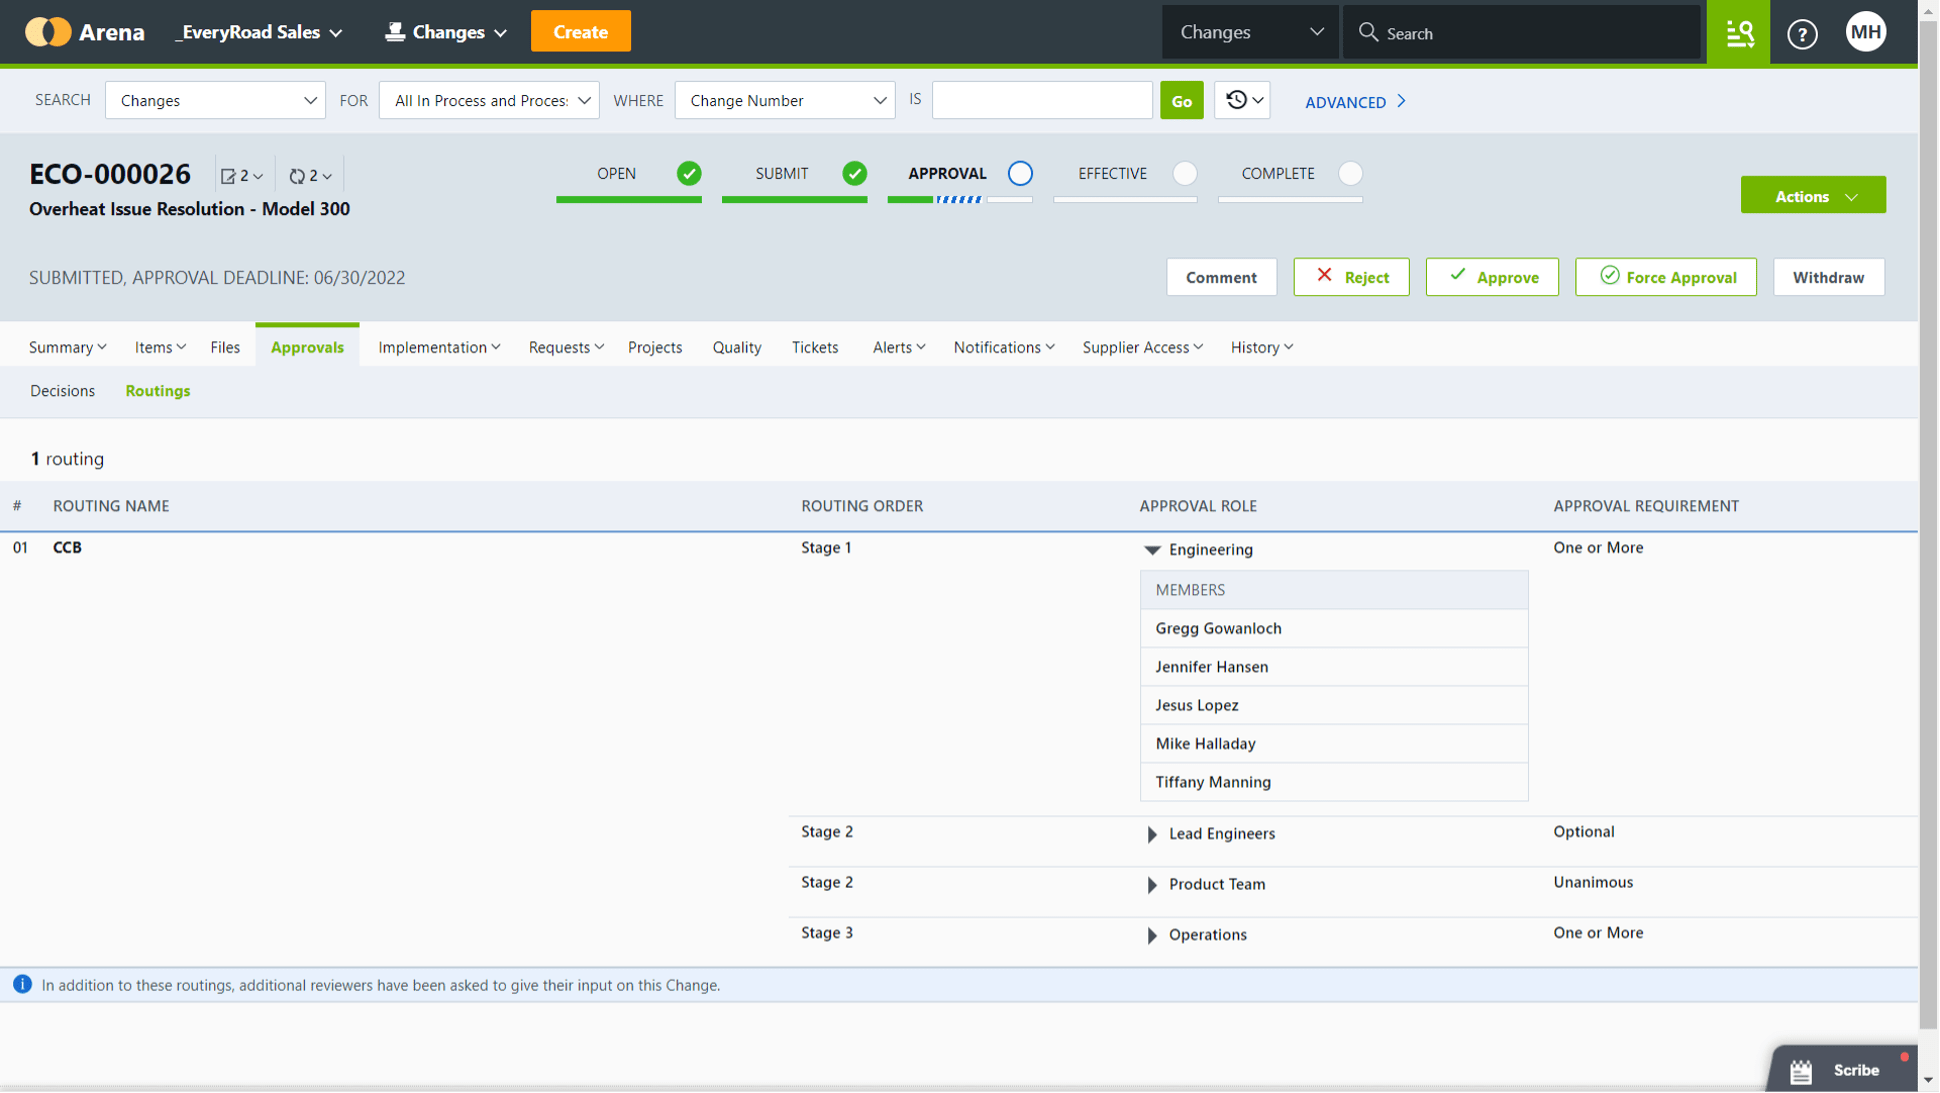Click inside the IS search value field
Image resolution: width=1940 pixels, height=1093 pixels.
[x=1041, y=100]
